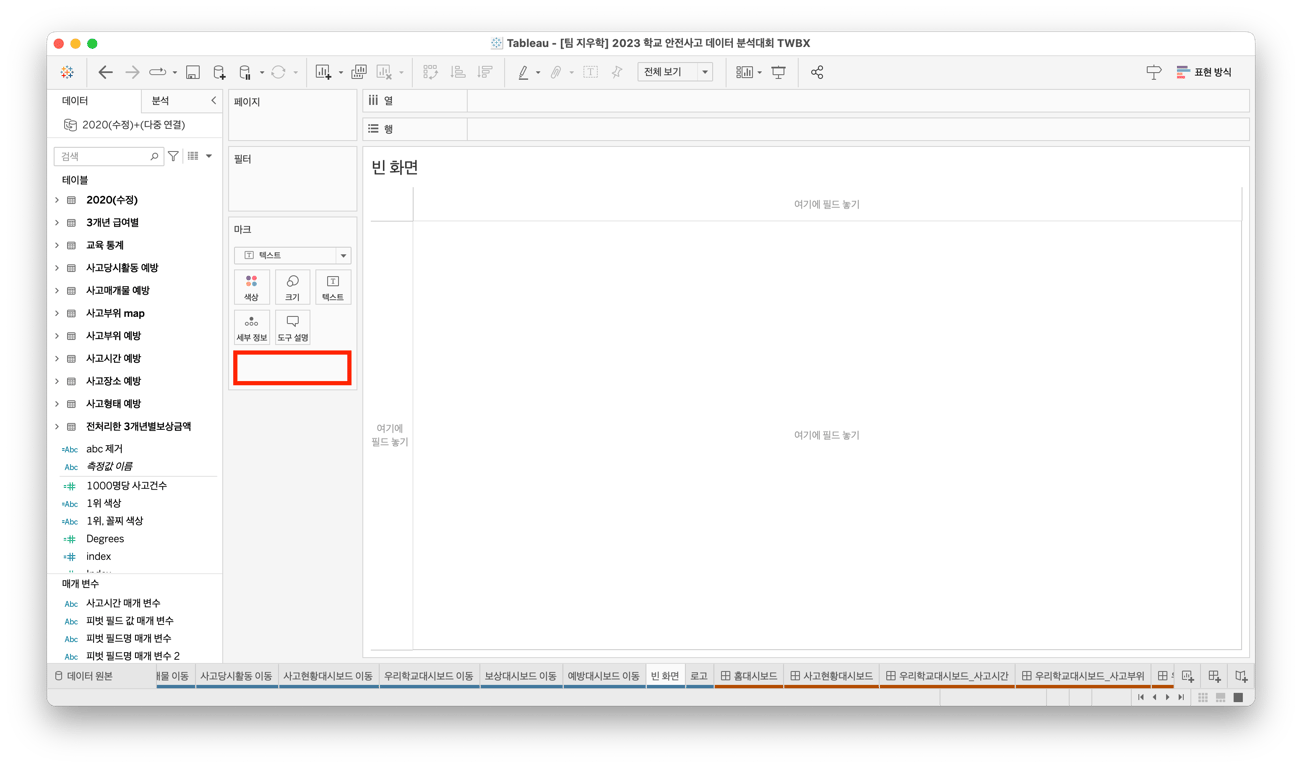Click the 색상 color mark button

[x=251, y=287]
